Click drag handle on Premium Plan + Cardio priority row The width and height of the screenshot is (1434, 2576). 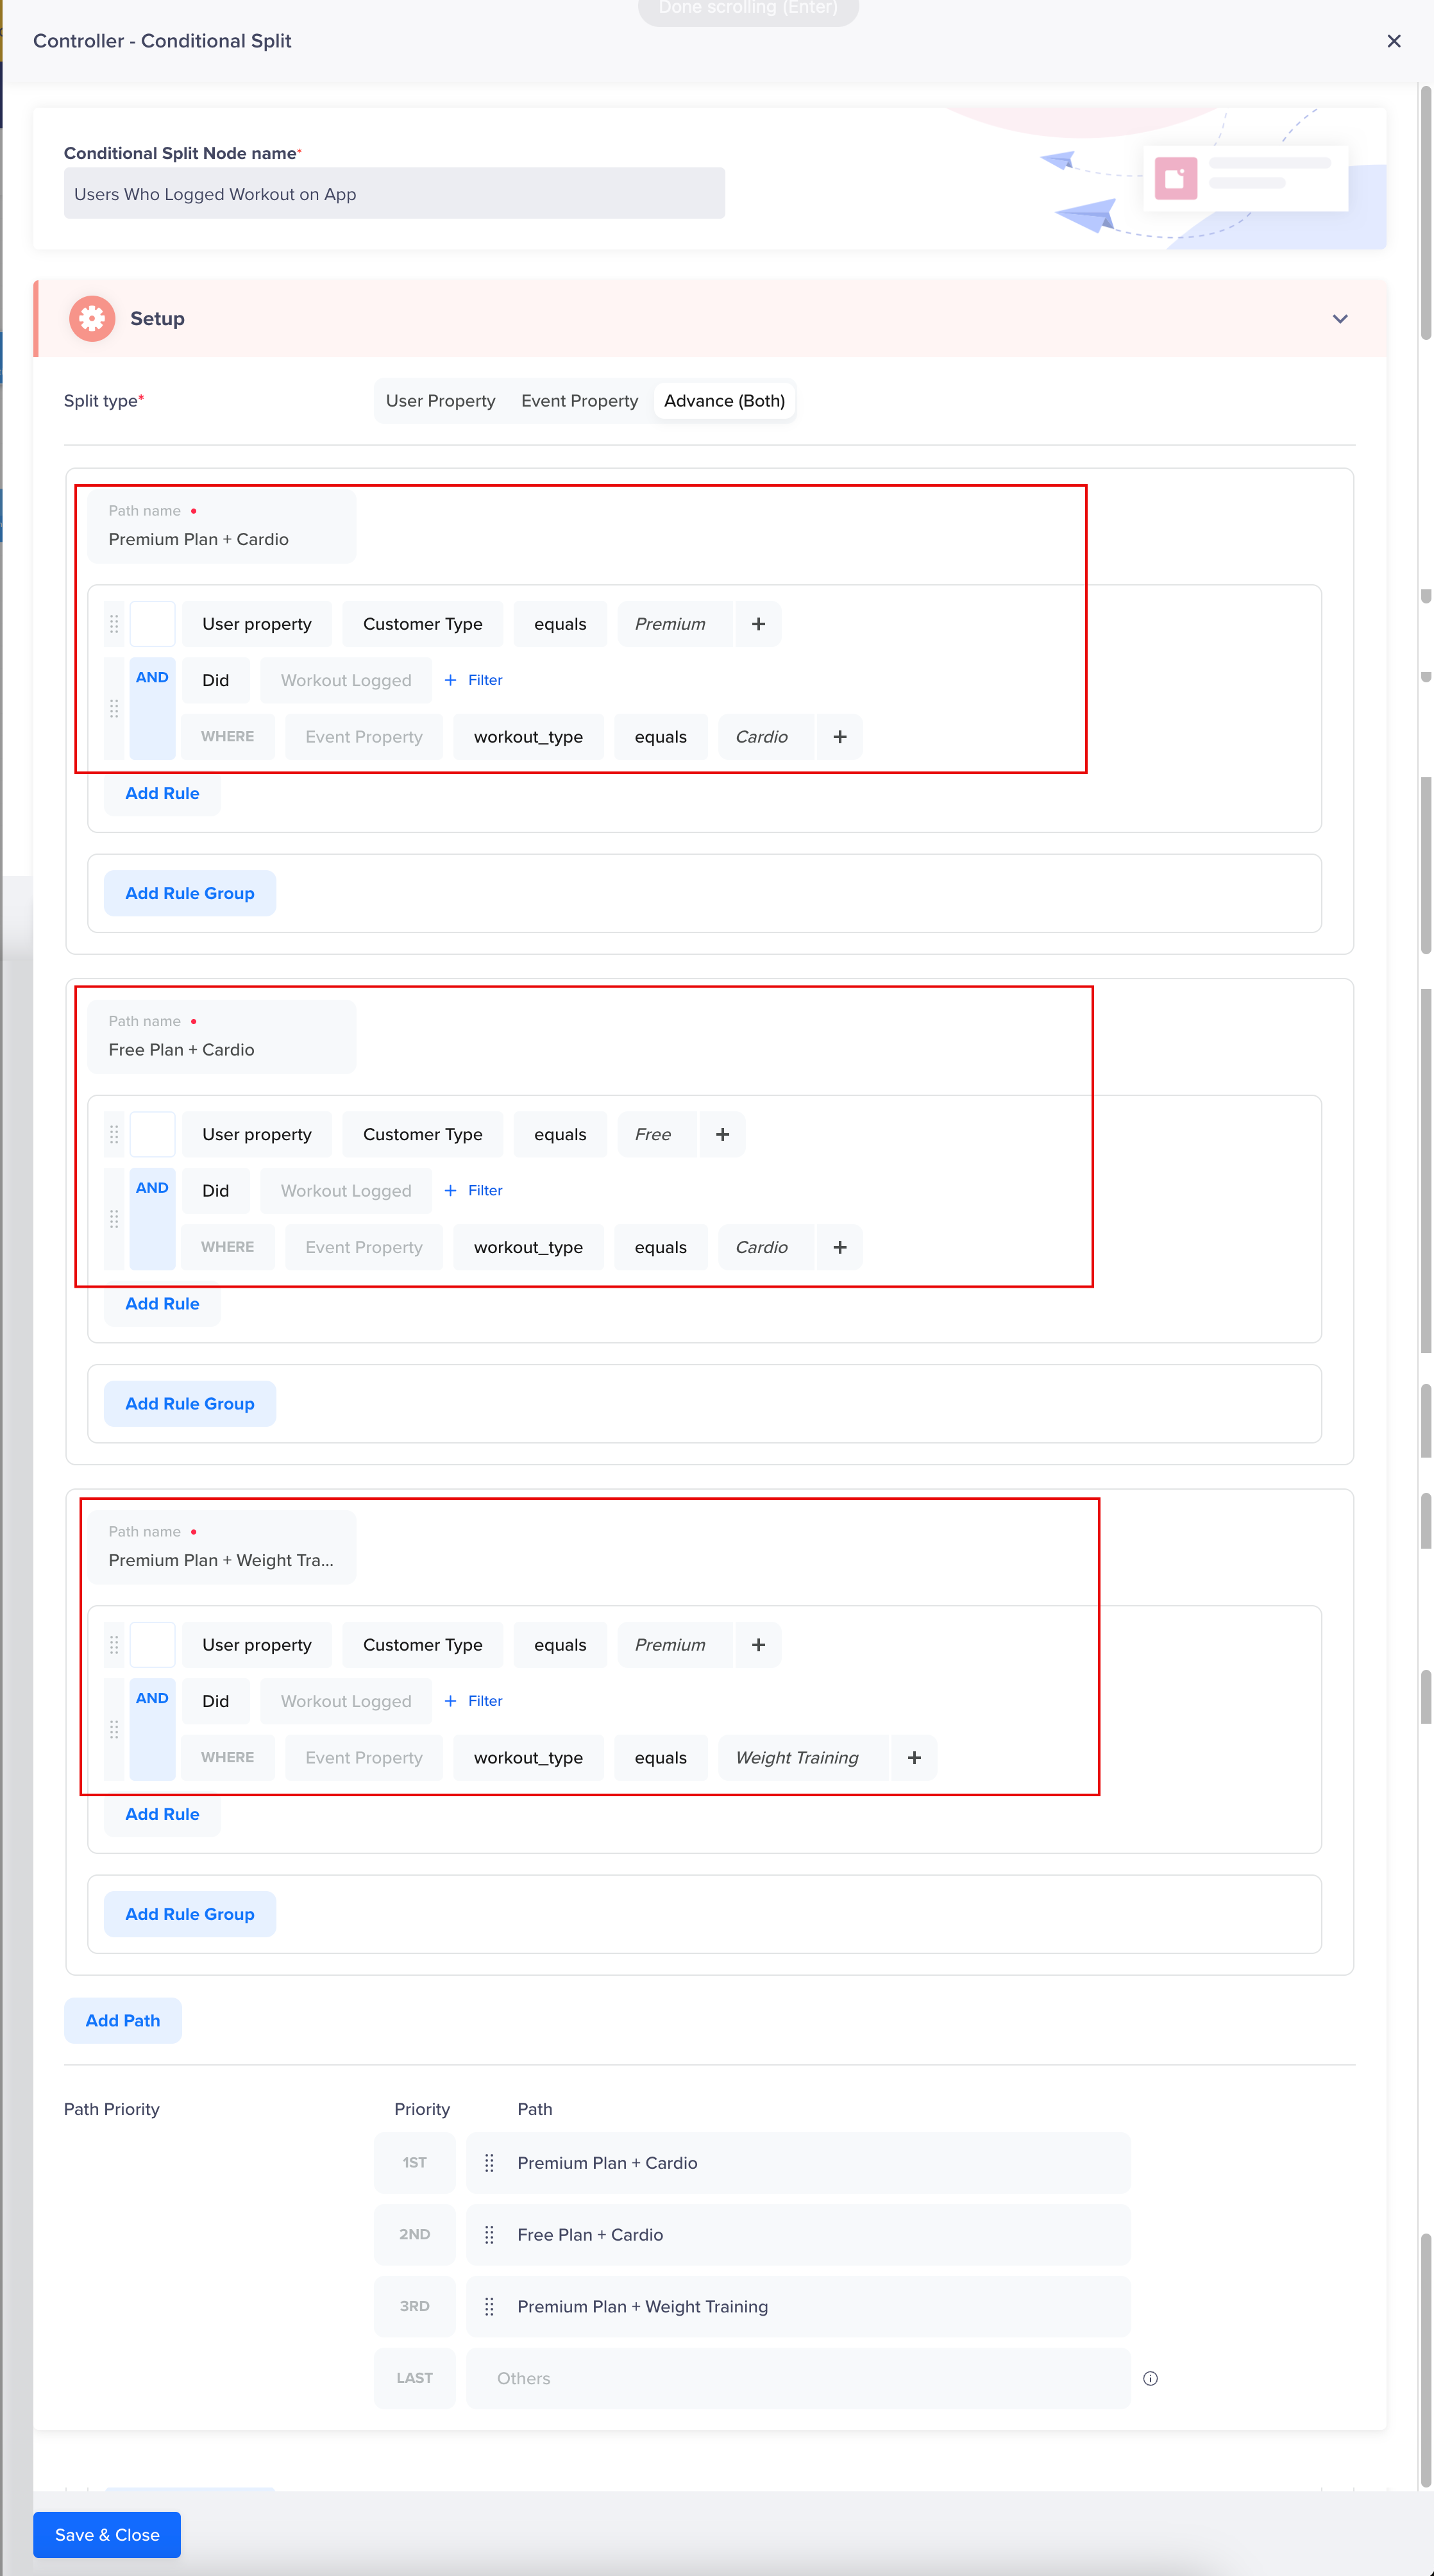pos(490,2162)
